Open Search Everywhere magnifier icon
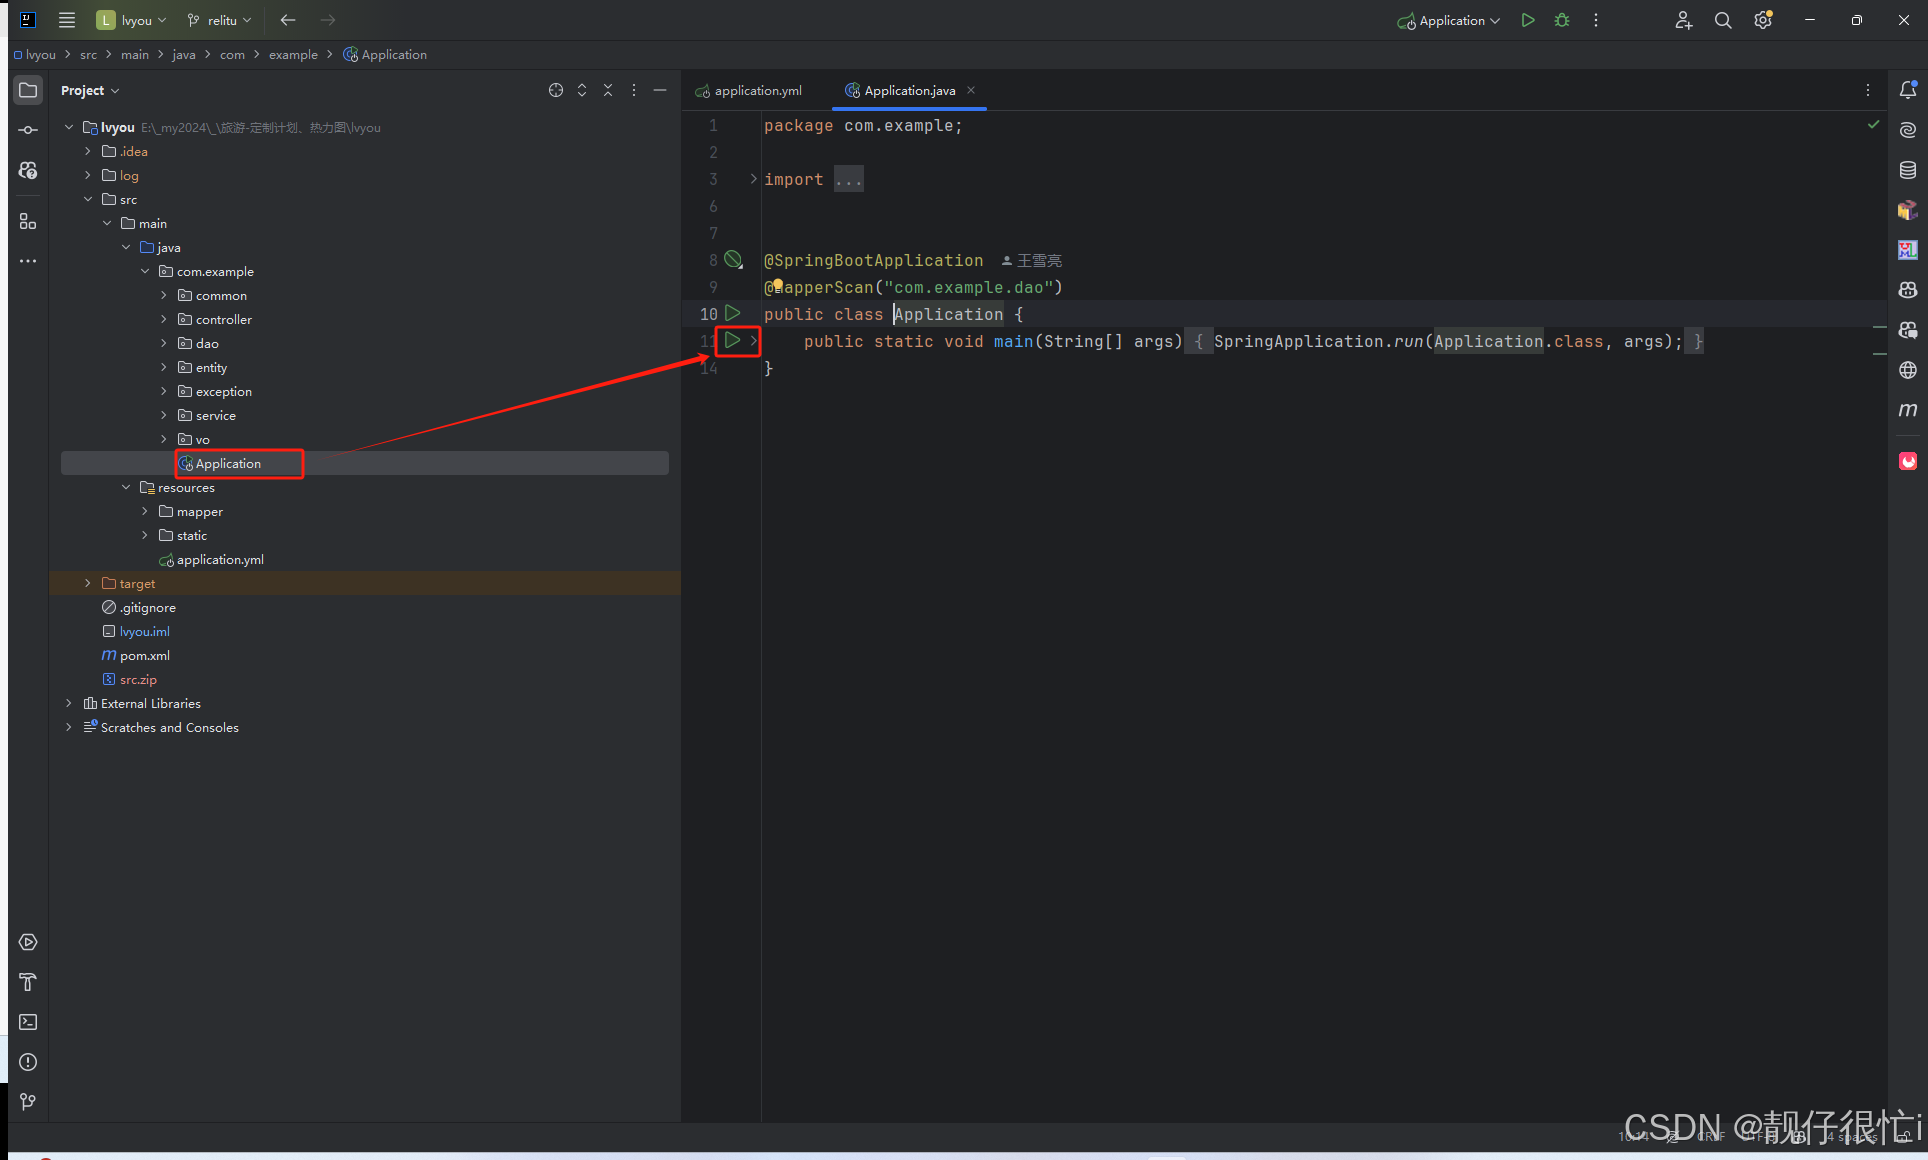This screenshot has width=1928, height=1160. pos(1723,20)
